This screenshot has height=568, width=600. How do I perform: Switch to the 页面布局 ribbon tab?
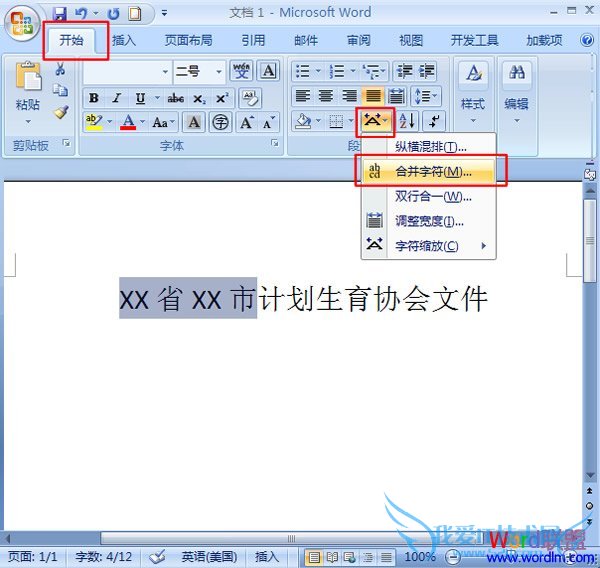click(188, 41)
